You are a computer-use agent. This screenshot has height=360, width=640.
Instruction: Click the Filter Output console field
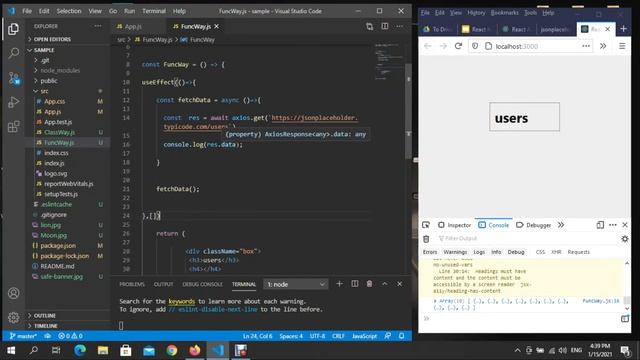(527, 238)
